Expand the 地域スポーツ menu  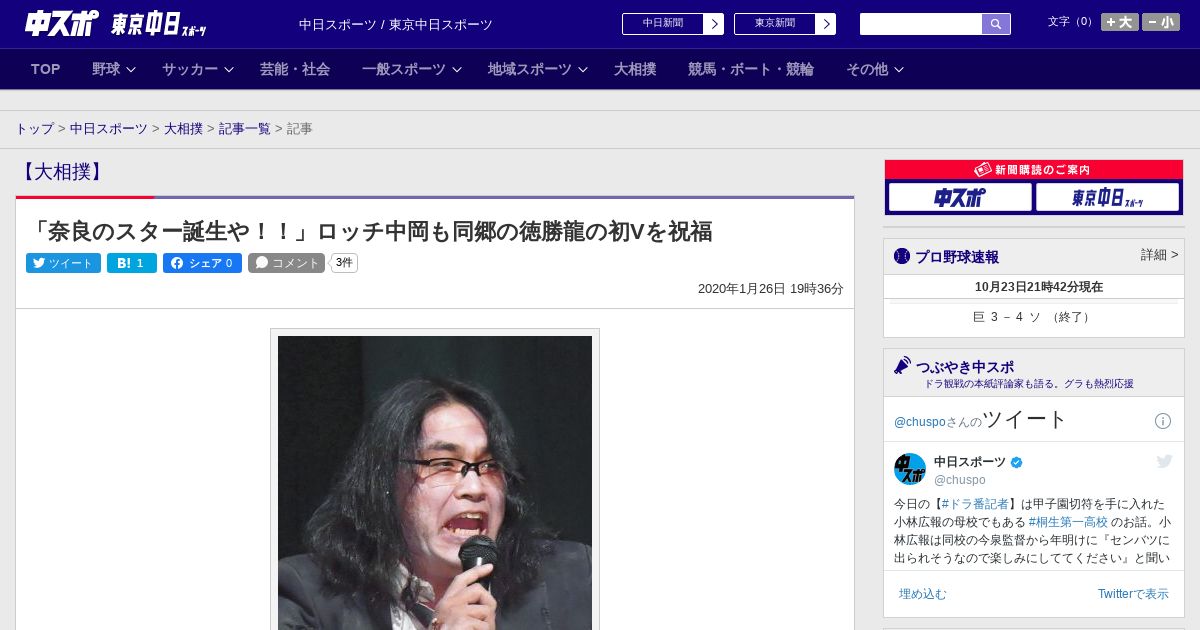coord(538,69)
